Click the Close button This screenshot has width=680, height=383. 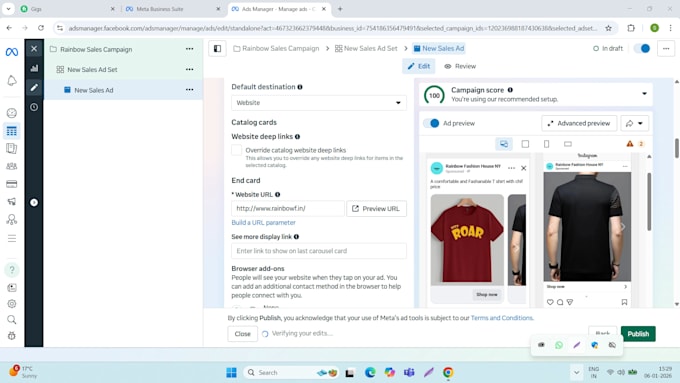pyautogui.click(x=242, y=334)
